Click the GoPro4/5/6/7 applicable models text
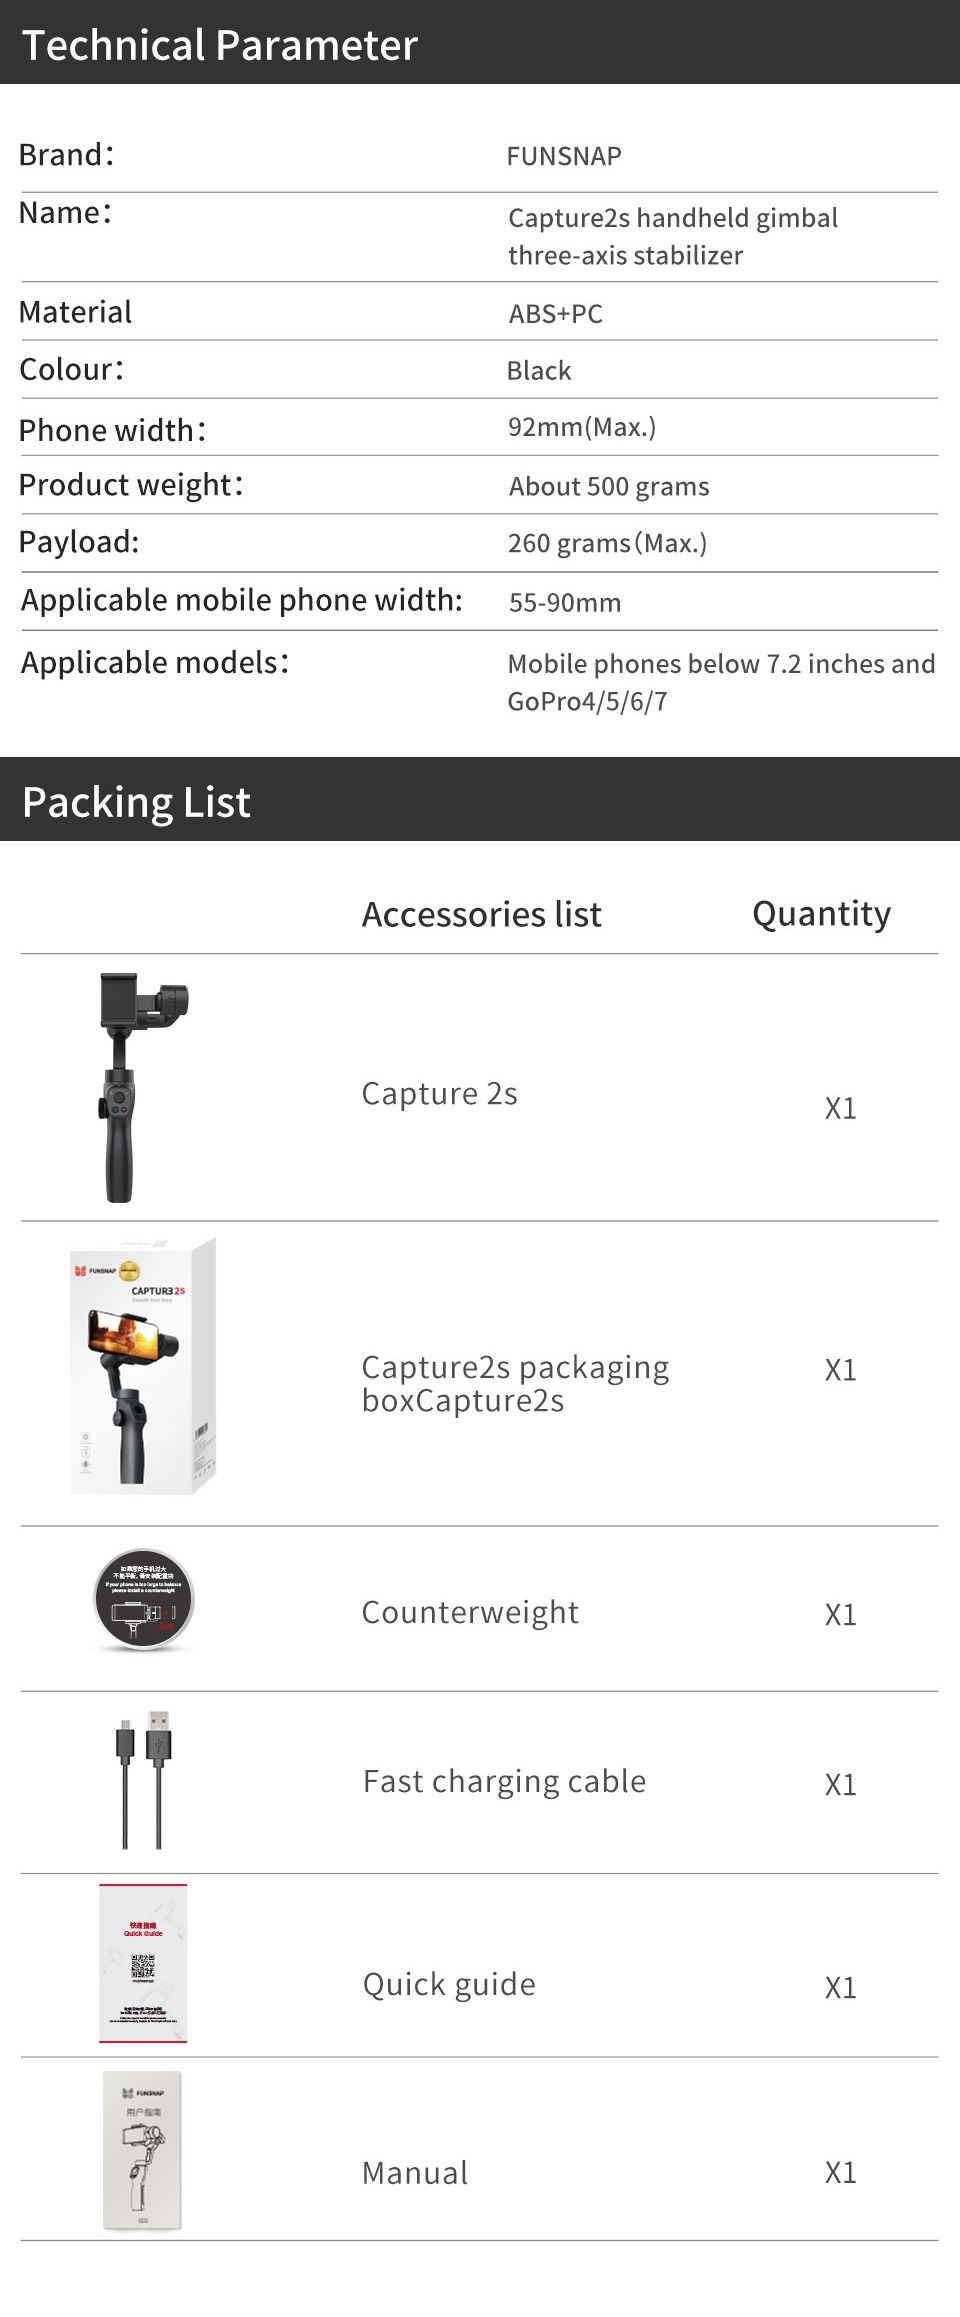The height and width of the screenshot is (2317, 960). click(587, 701)
